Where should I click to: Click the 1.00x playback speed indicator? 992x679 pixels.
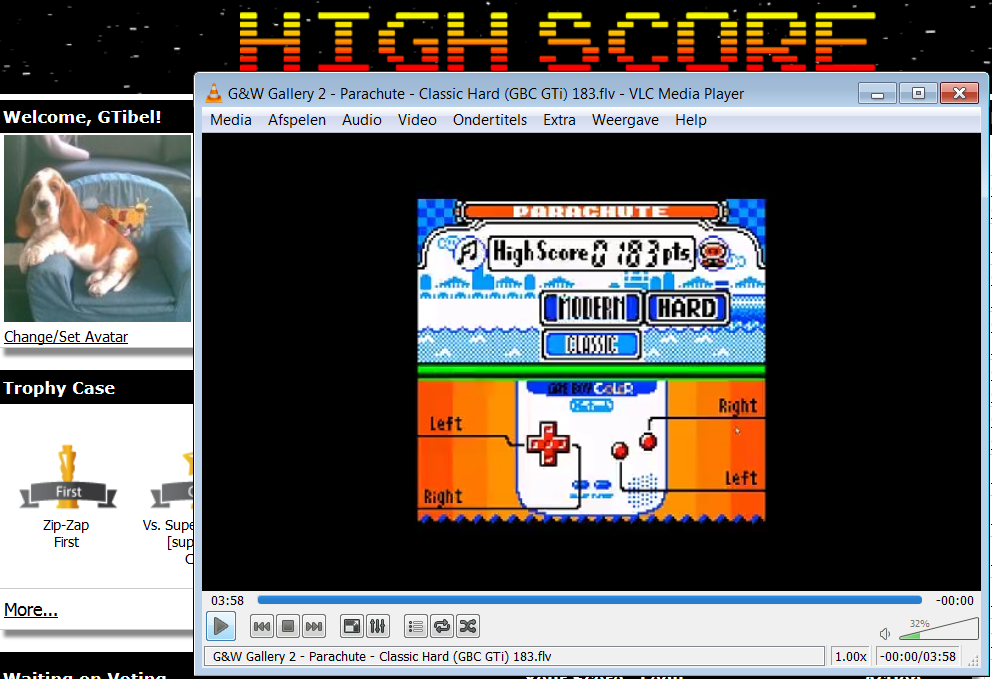(850, 657)
